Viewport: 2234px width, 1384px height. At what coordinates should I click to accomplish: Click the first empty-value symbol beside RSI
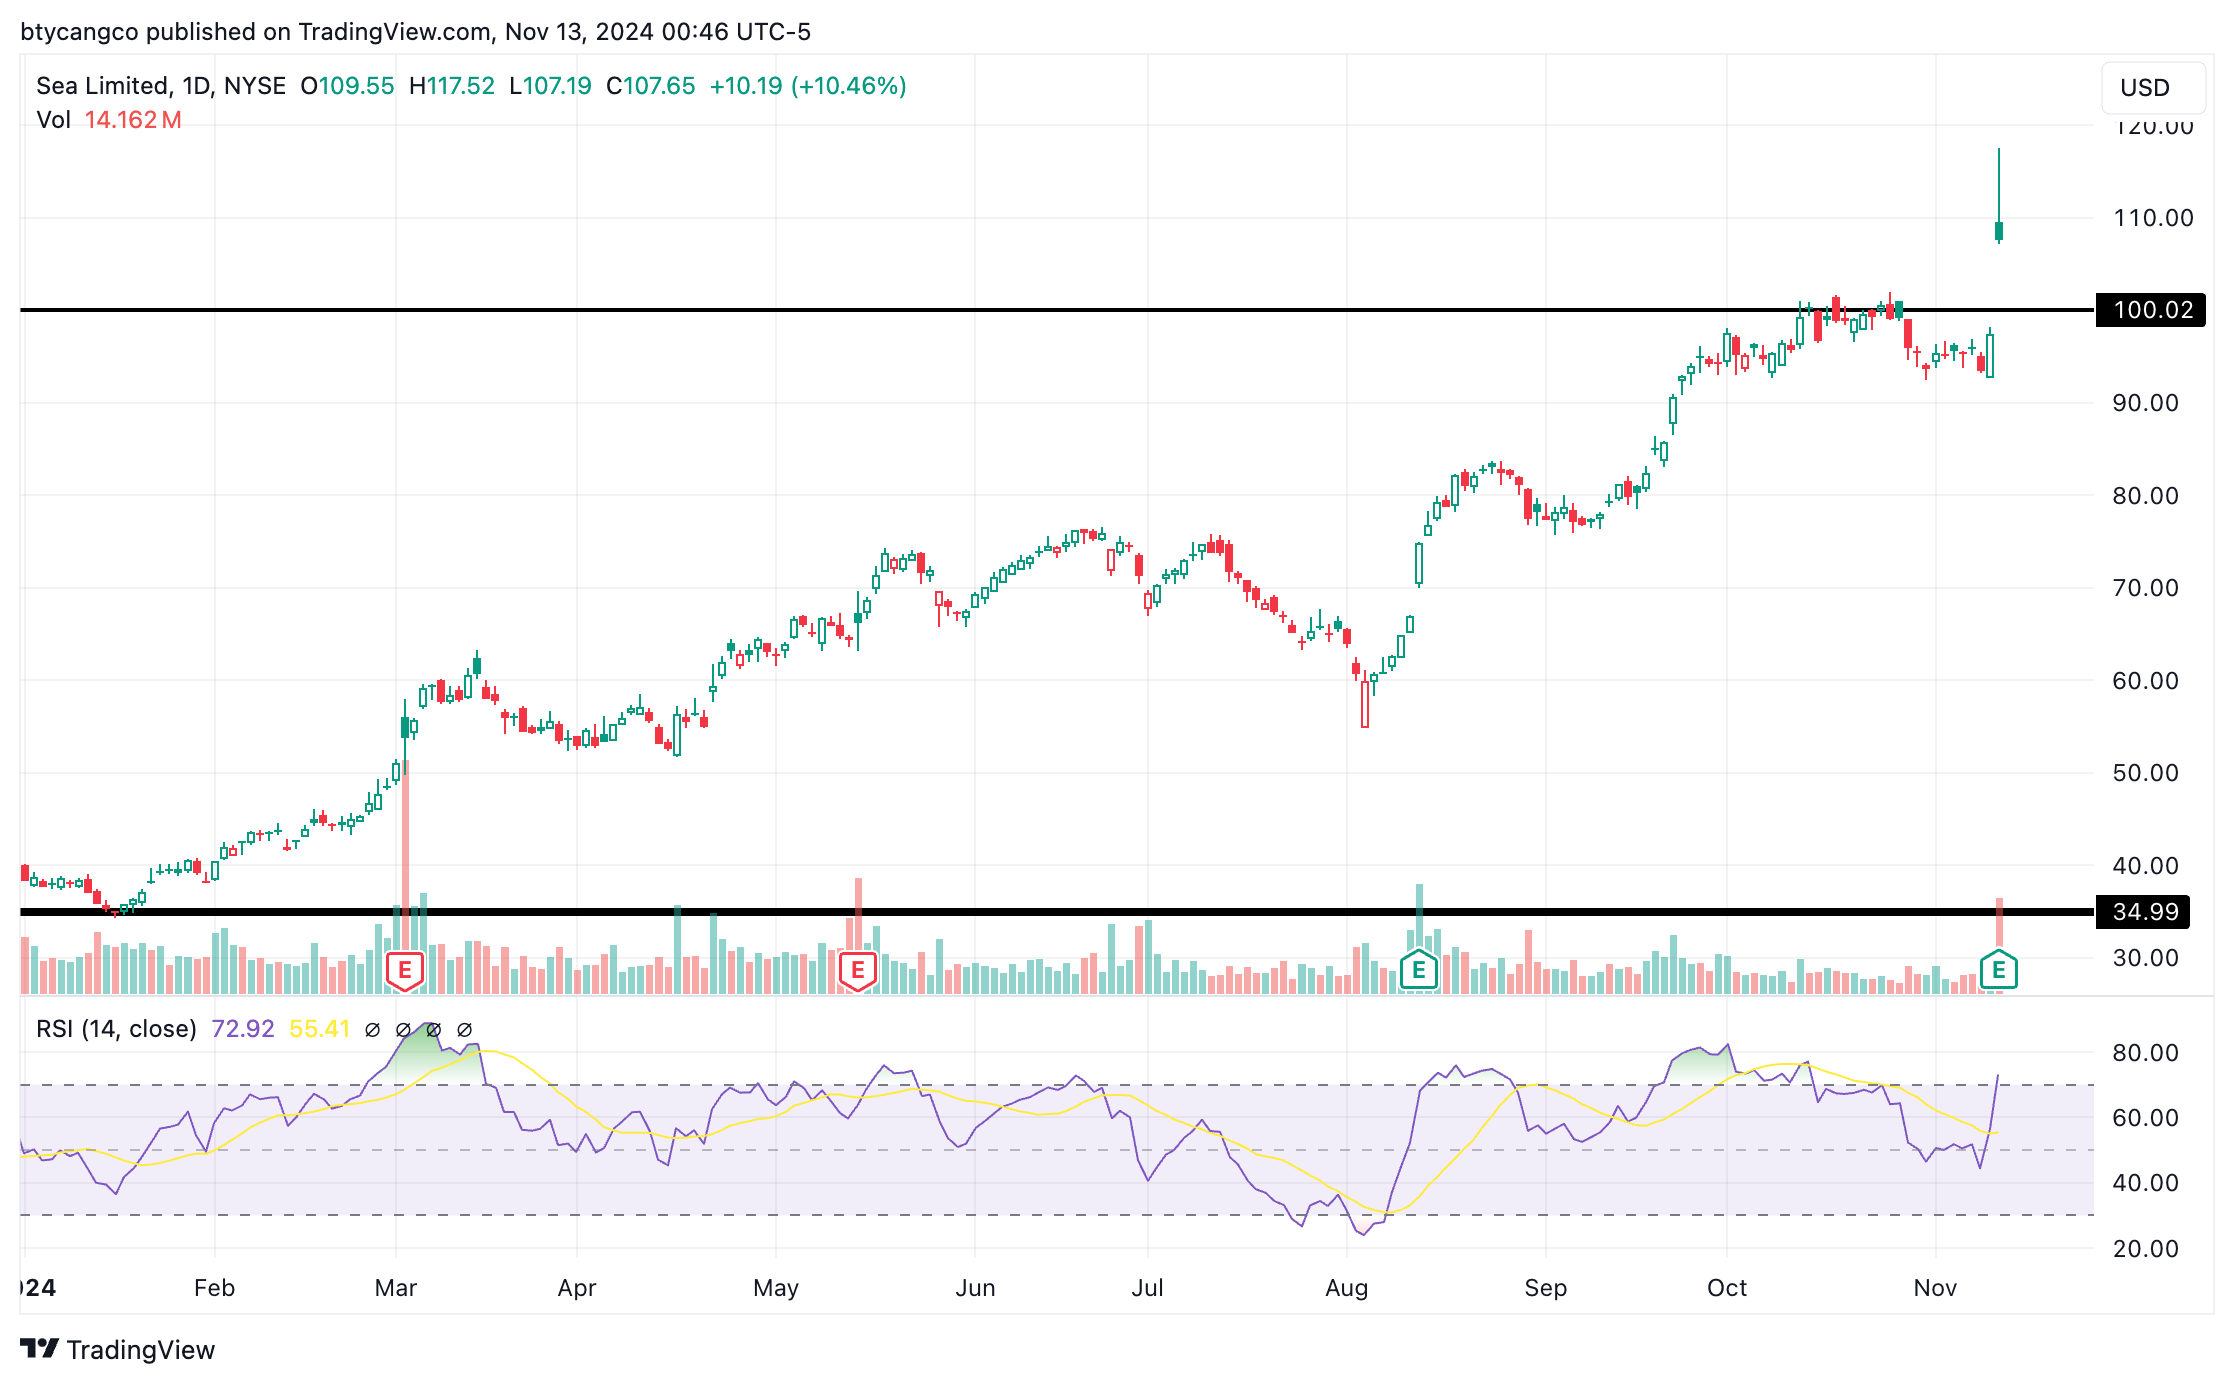tap(373, 1029)
